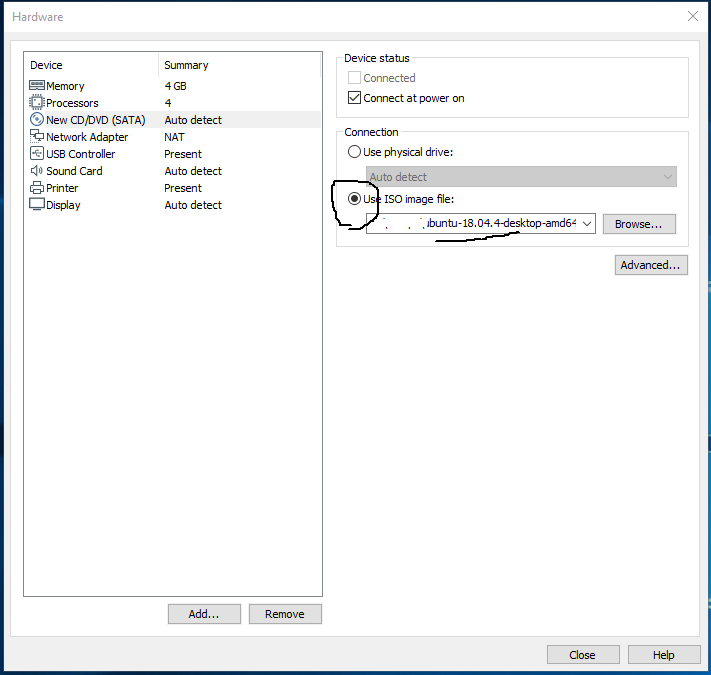
Task: Click the CD/DVD disc icon
Action: [37, 120]
